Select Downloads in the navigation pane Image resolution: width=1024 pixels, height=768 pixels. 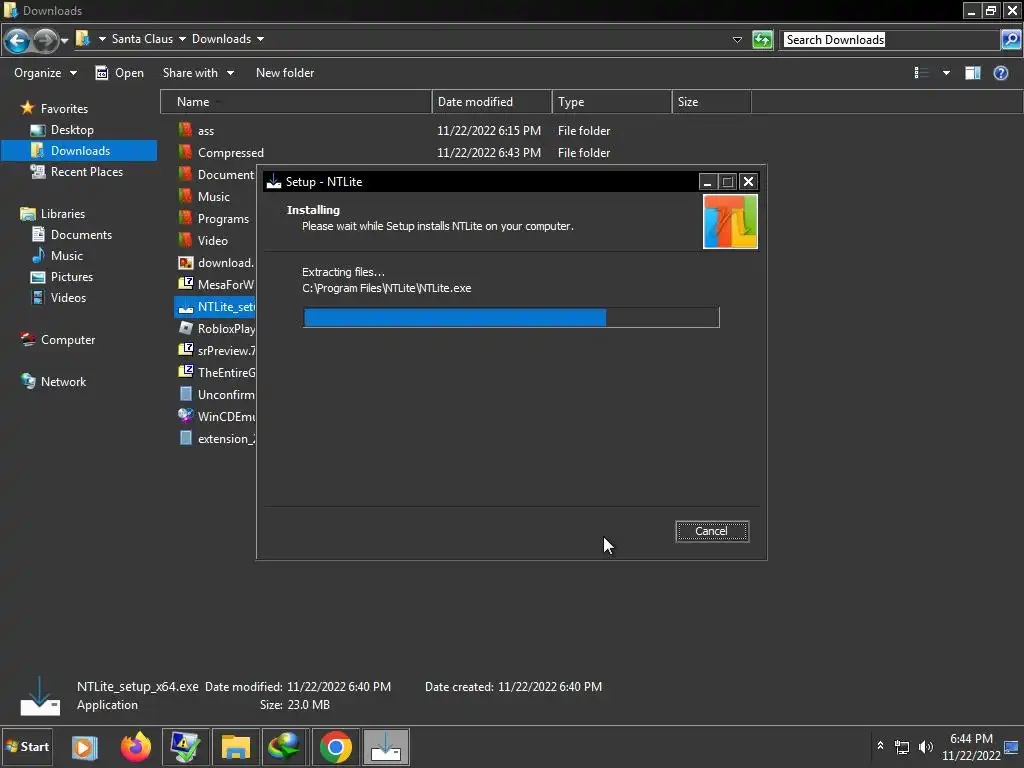click(x=79, y=151)
